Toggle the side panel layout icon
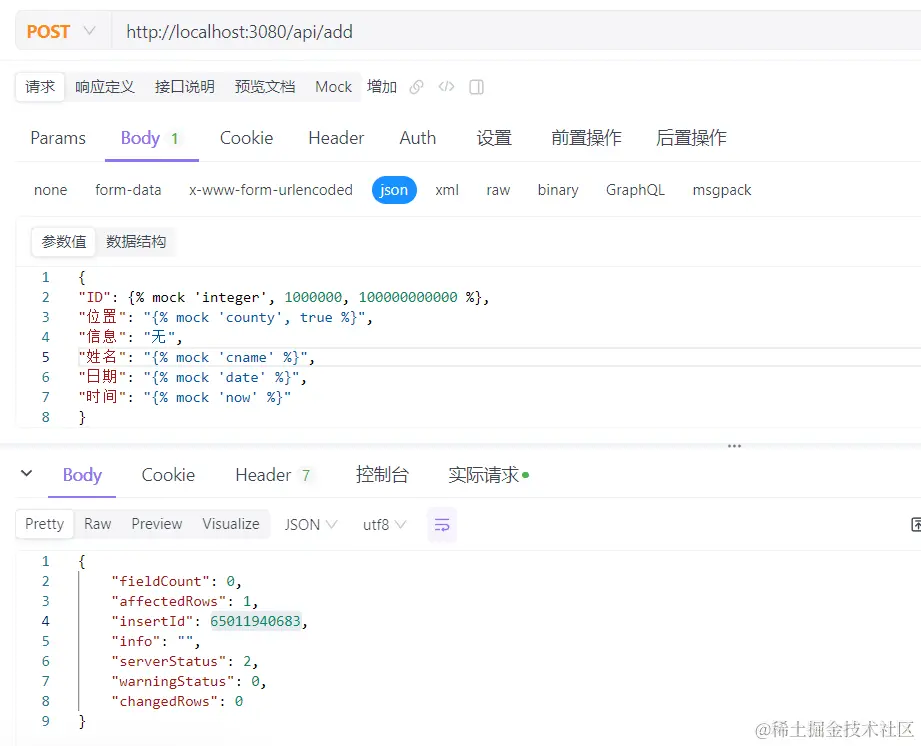 476,87
